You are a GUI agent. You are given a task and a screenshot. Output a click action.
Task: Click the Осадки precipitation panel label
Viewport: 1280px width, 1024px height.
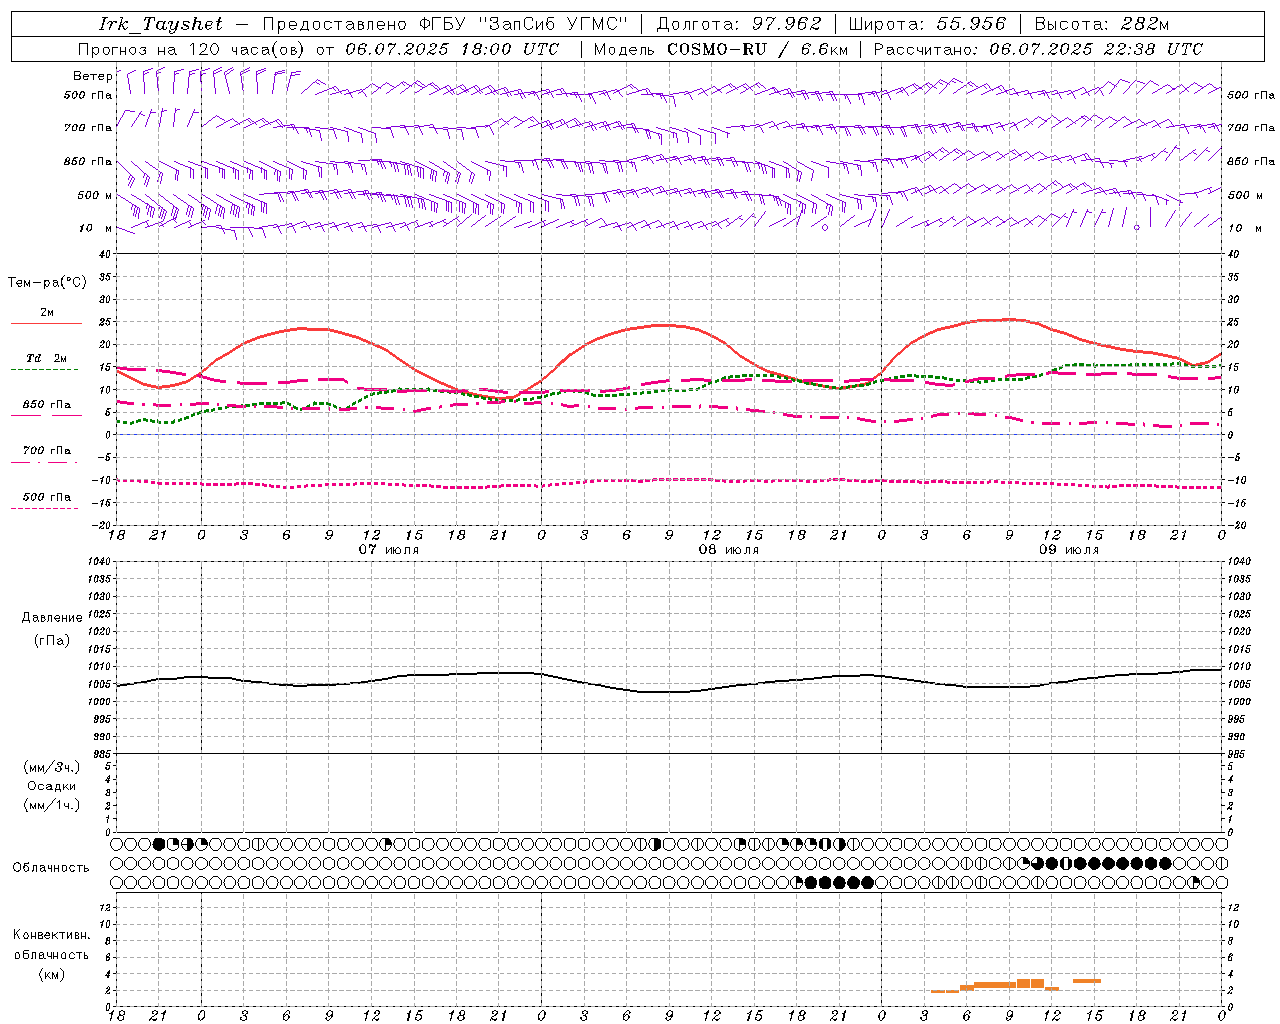point(52,786)
